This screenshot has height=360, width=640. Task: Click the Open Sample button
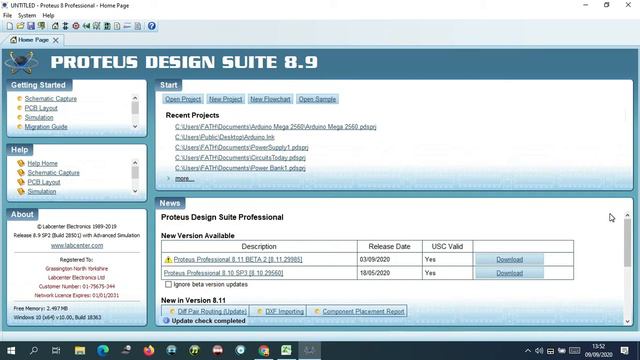(317, 99)
